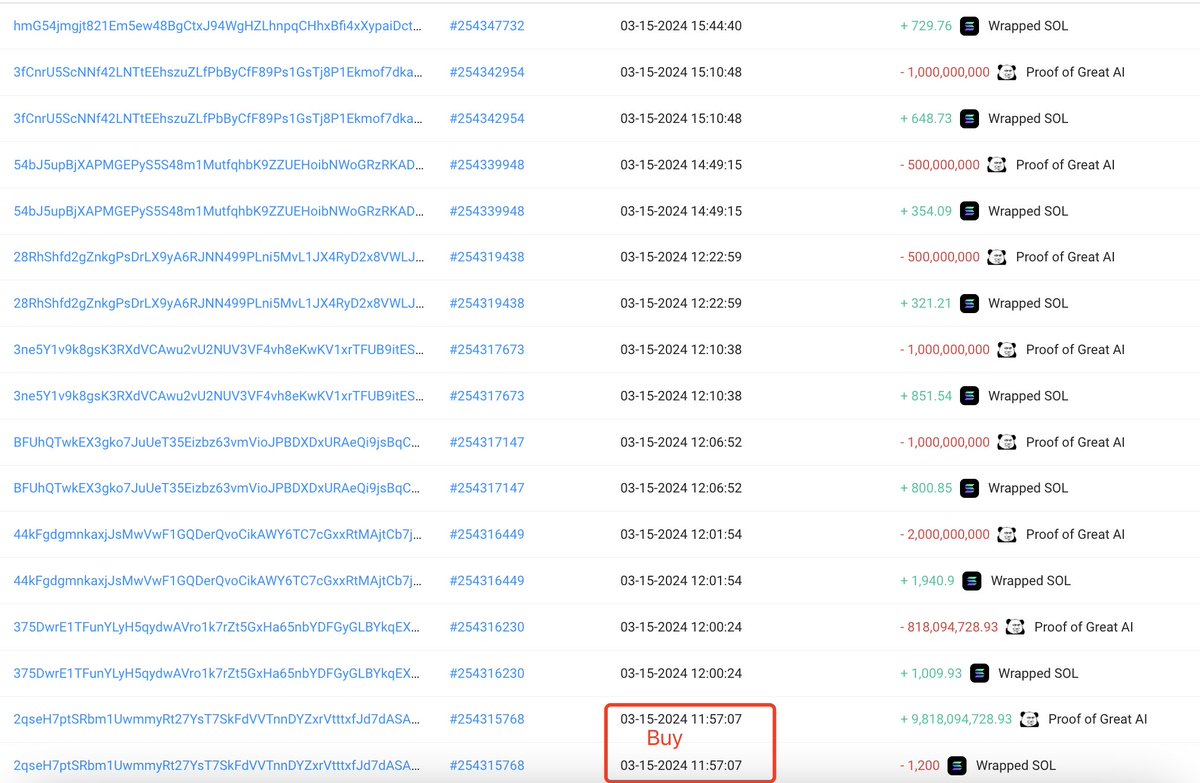Click the panda token icon in the 12:22:59 -500,000,000 row
The height and width of the screenshot is (783, 1200).
coord(997,257)
